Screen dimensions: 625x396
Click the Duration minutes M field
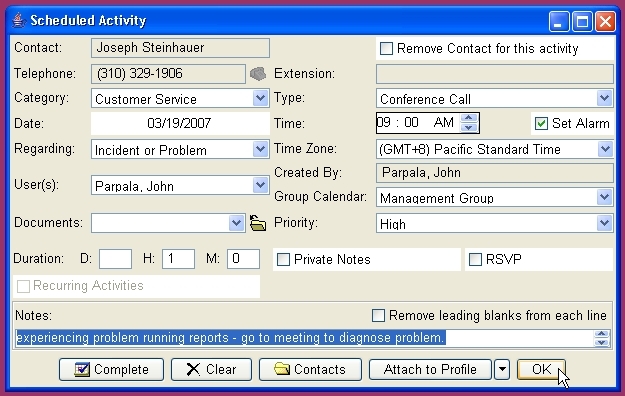[244, 259]
